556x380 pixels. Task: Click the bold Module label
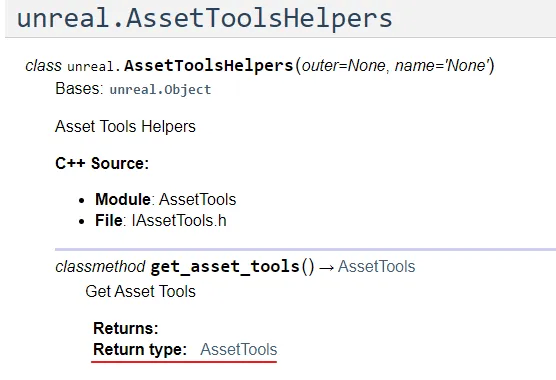pos(123,199)
